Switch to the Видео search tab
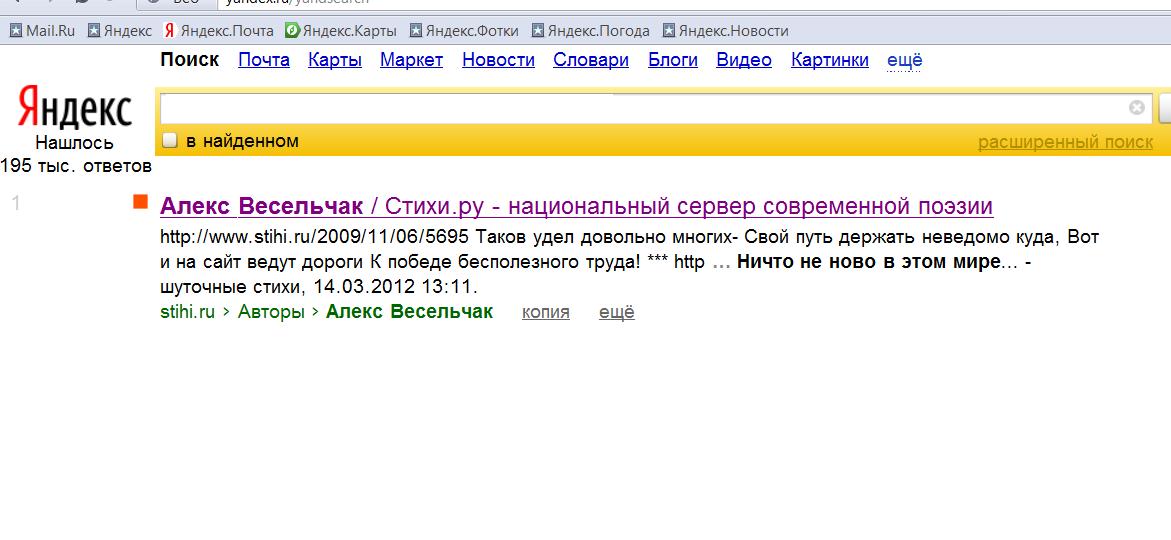This screenshot has width=1171, height=540. pos(743,60)
